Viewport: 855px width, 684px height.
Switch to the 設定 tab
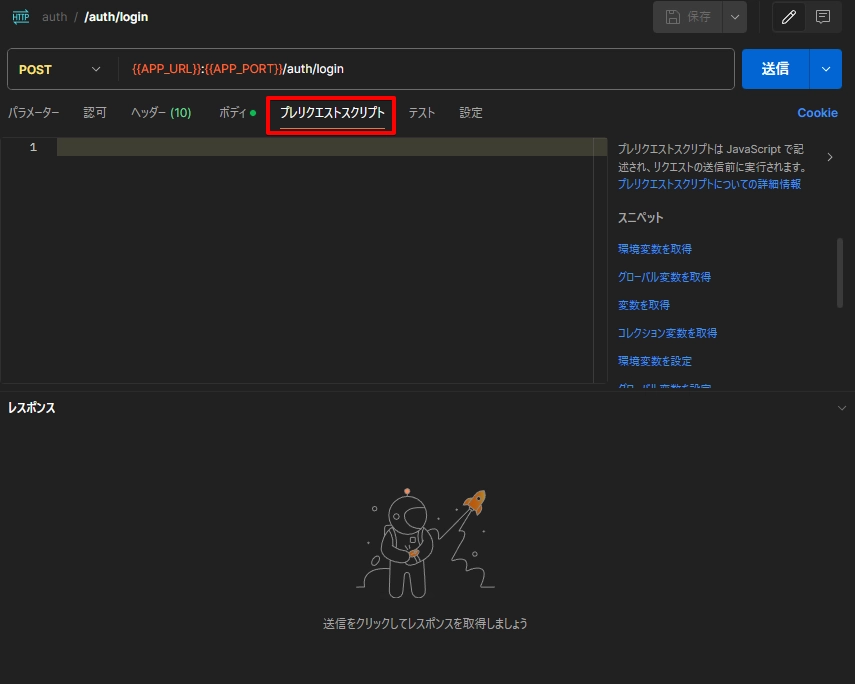click(471, 113)
